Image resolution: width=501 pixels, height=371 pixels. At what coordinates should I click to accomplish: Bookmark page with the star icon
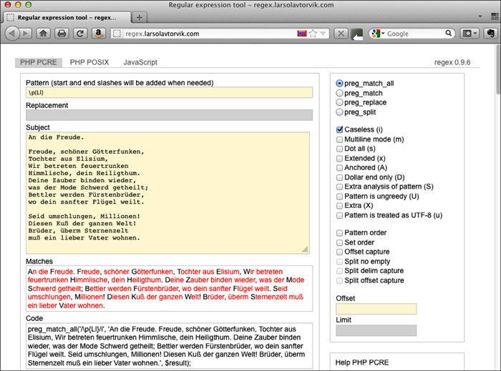[313, 34]
